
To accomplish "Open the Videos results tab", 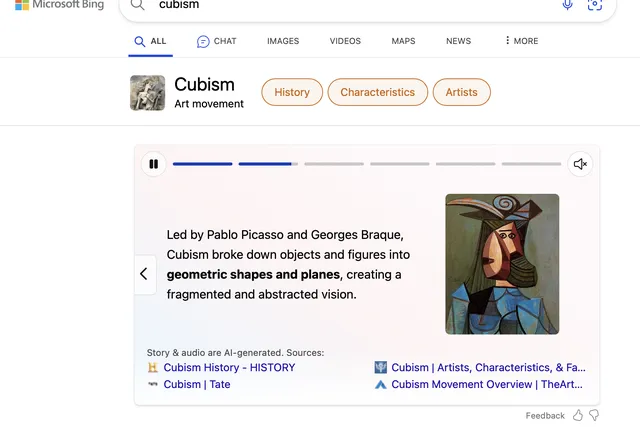I will 345,41.
